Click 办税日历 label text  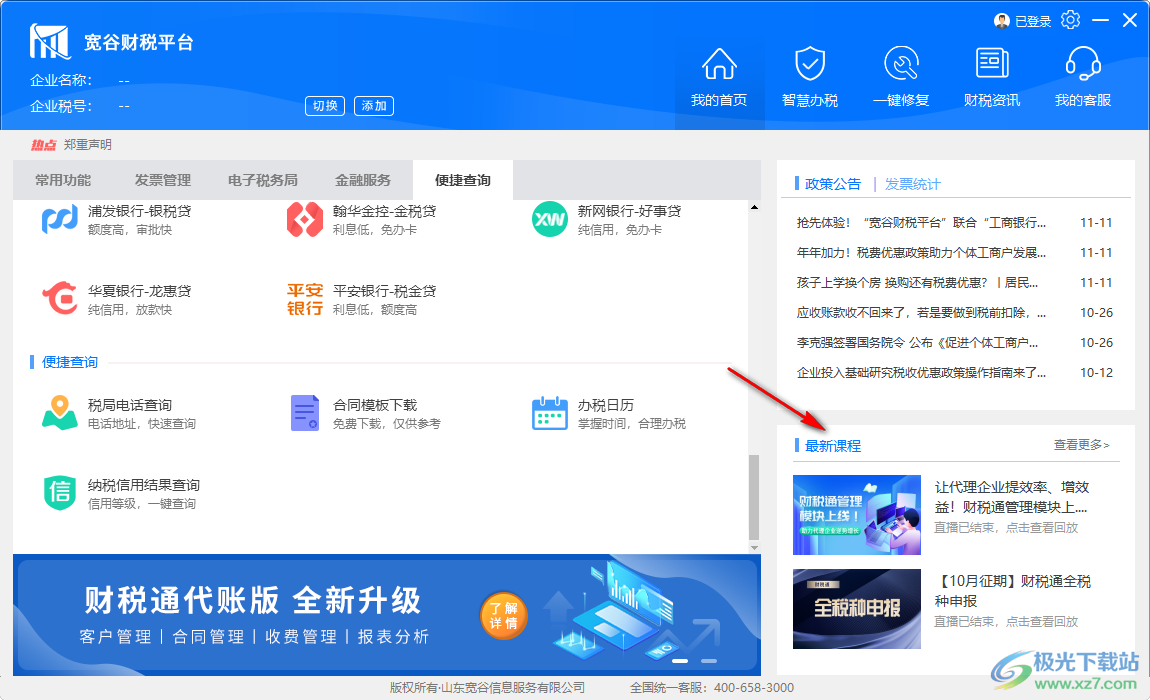coord(606,405)
